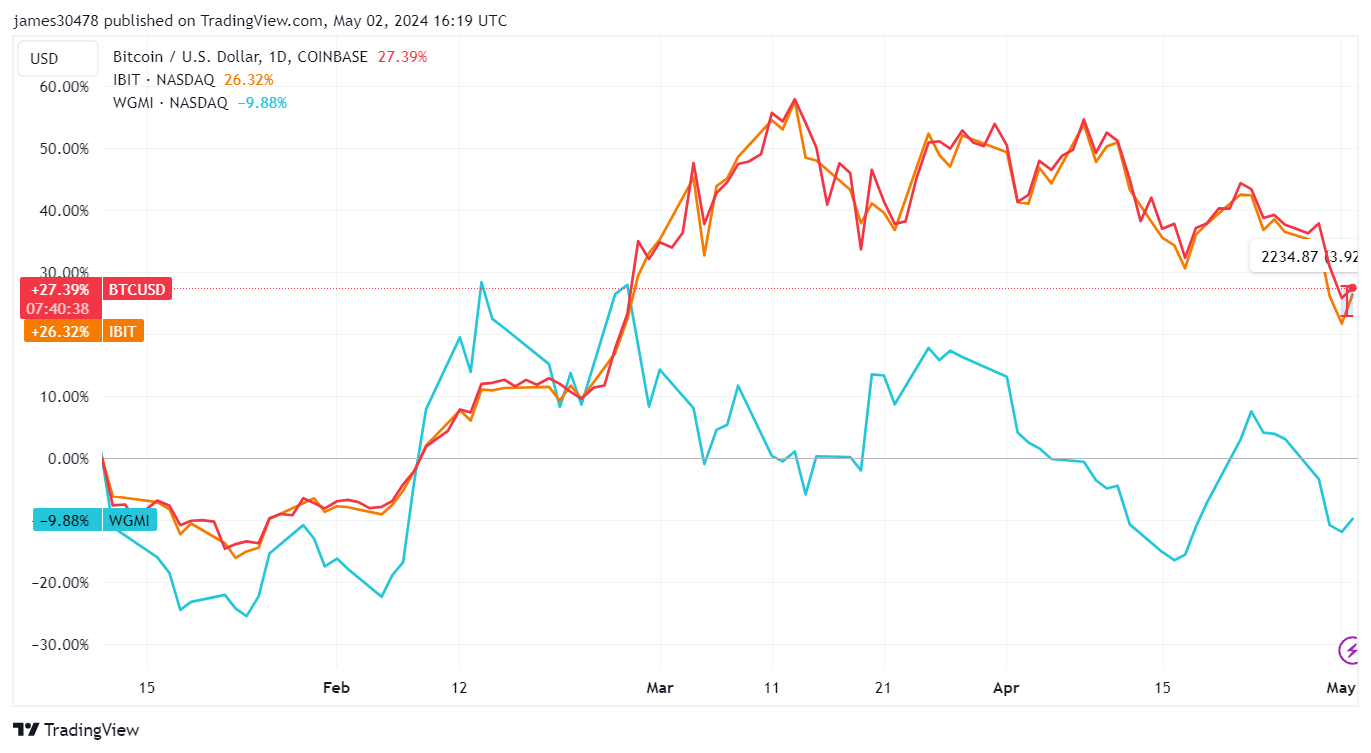
Task: Click the Mar label on time axis
Action: [660, 688]
